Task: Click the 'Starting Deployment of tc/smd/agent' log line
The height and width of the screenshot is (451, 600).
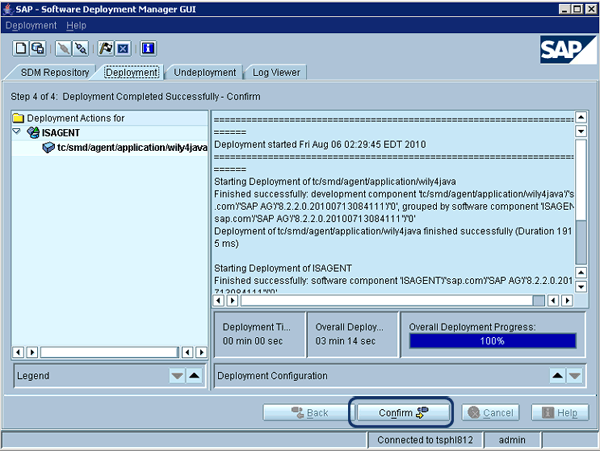Action: click(x=335, y=181)
